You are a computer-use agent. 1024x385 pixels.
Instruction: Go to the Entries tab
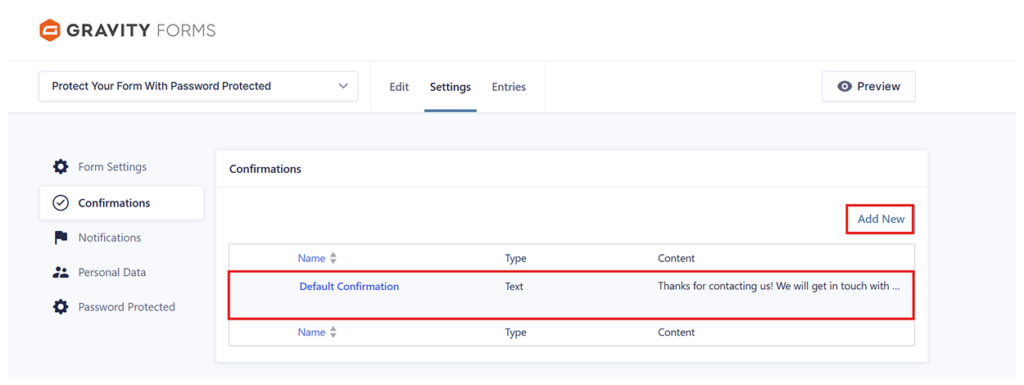point(509,87)
